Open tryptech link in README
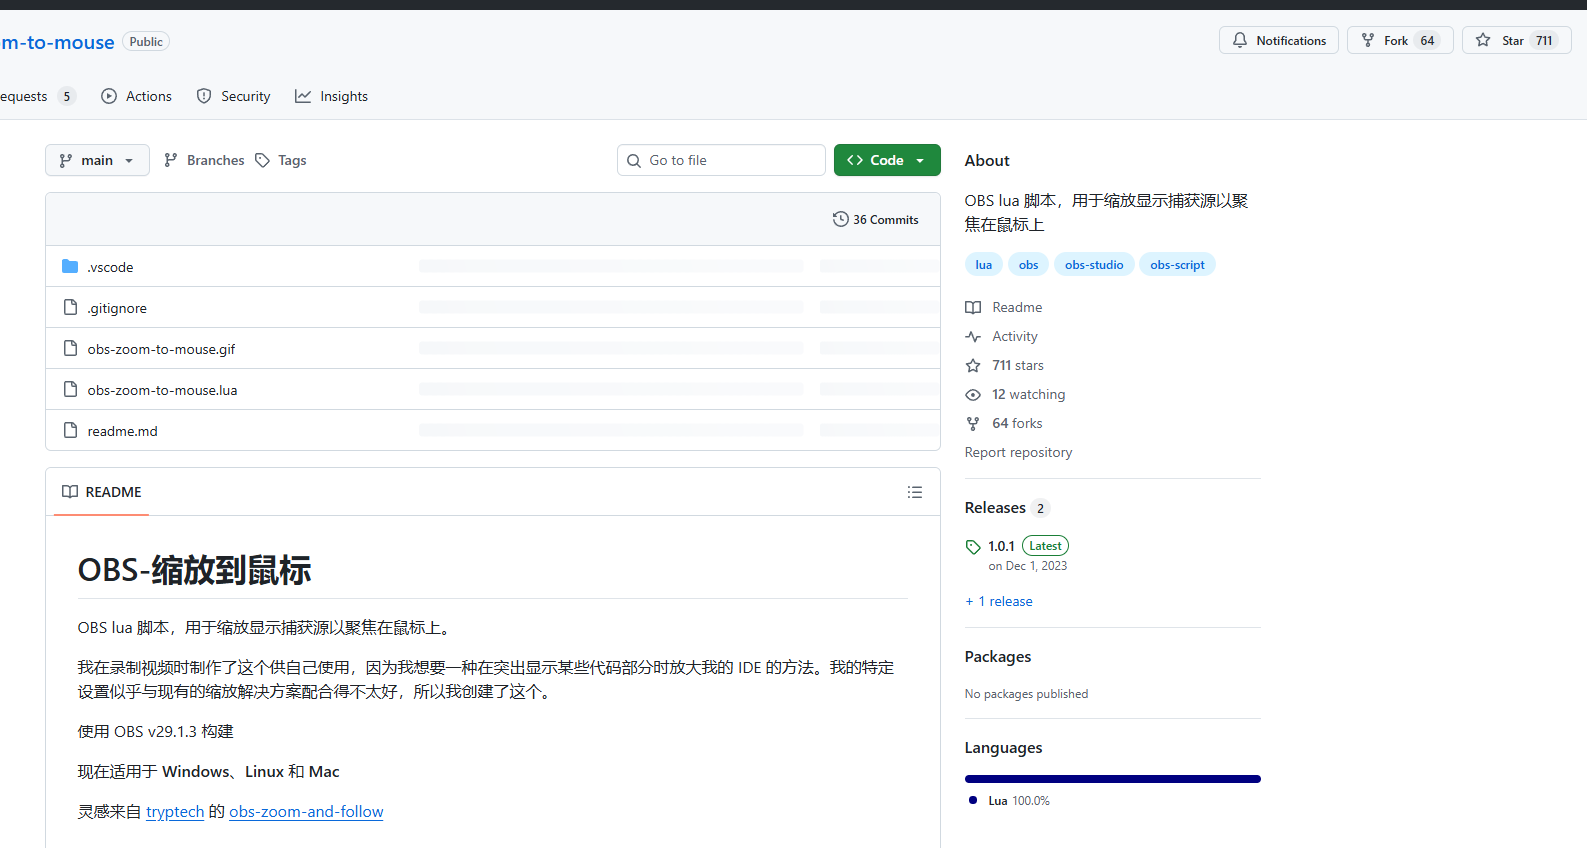Image resolution: width=1587 pixels, height=848 pixels. point(175,811)
